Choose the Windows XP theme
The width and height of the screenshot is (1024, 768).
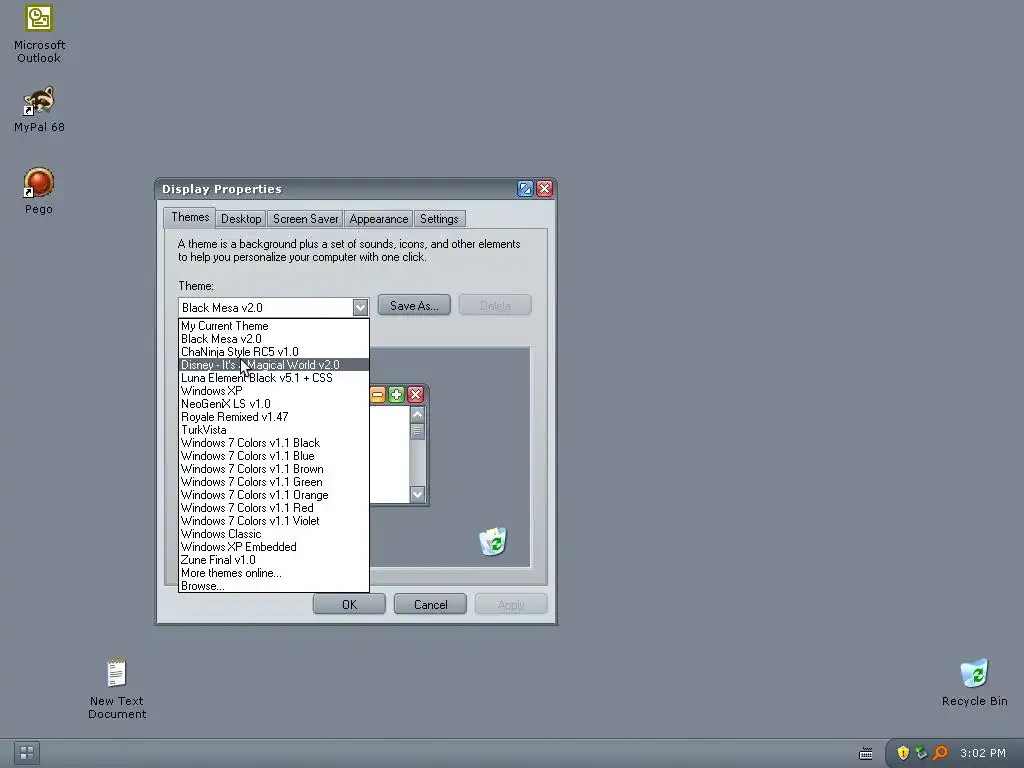click(x=274, y=391)
